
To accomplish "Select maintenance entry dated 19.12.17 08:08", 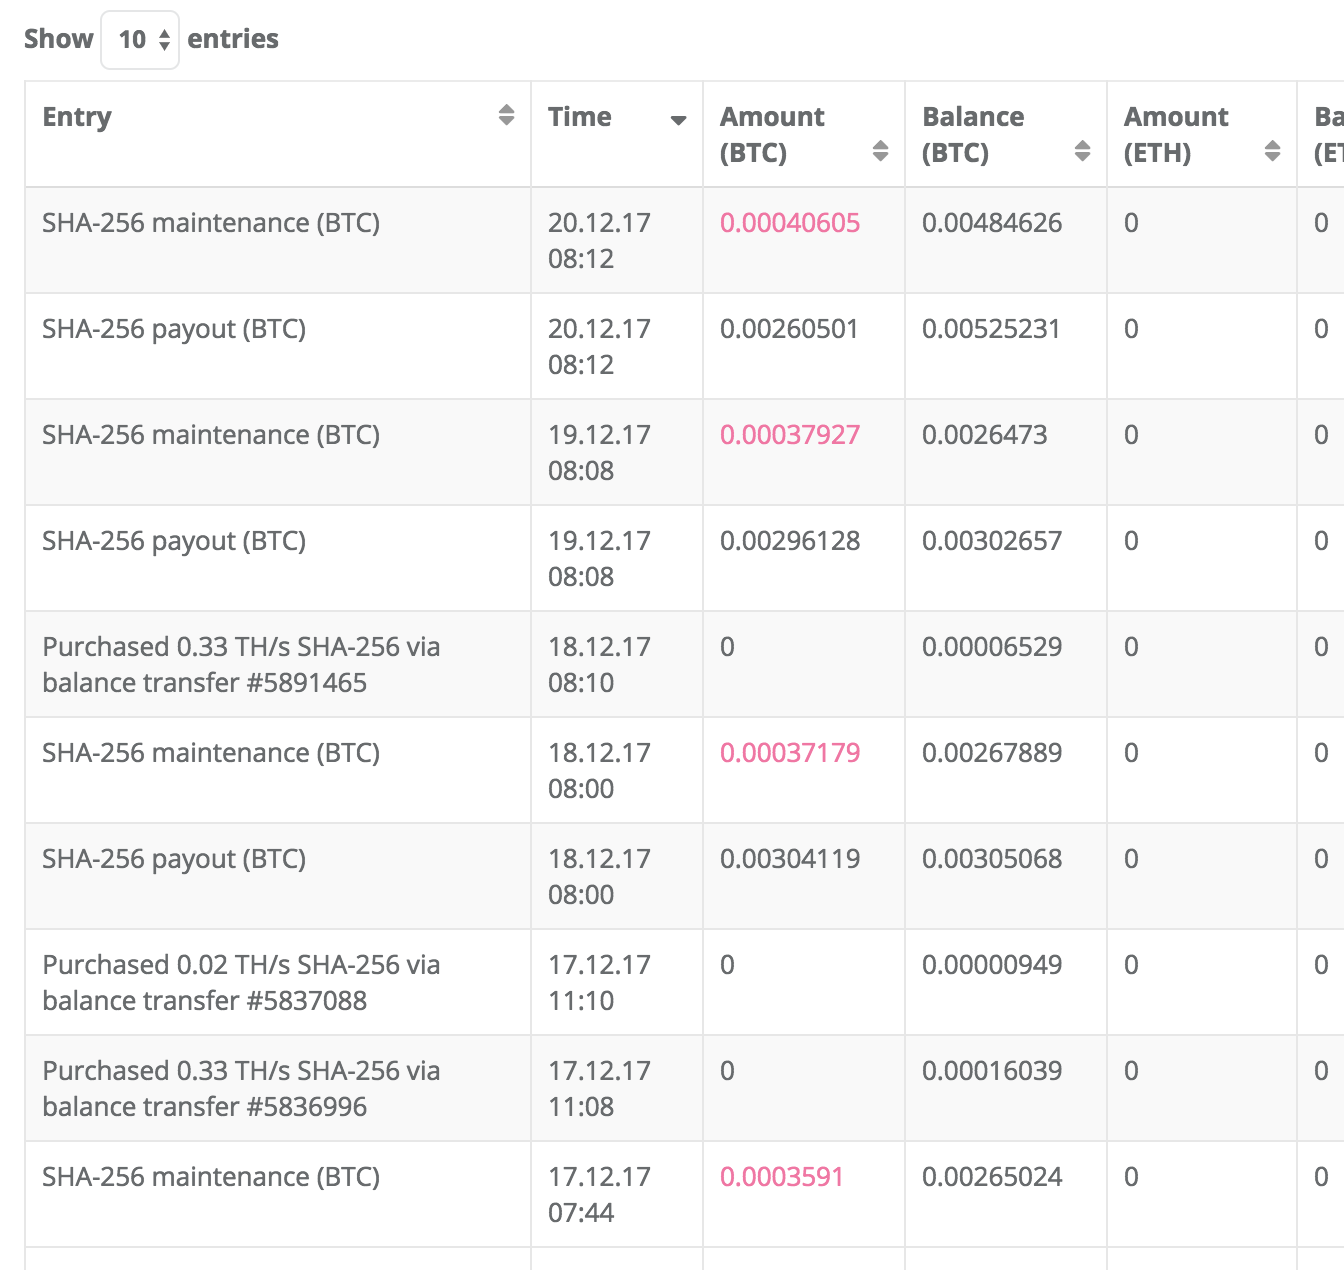I will (x=211, y=435).
